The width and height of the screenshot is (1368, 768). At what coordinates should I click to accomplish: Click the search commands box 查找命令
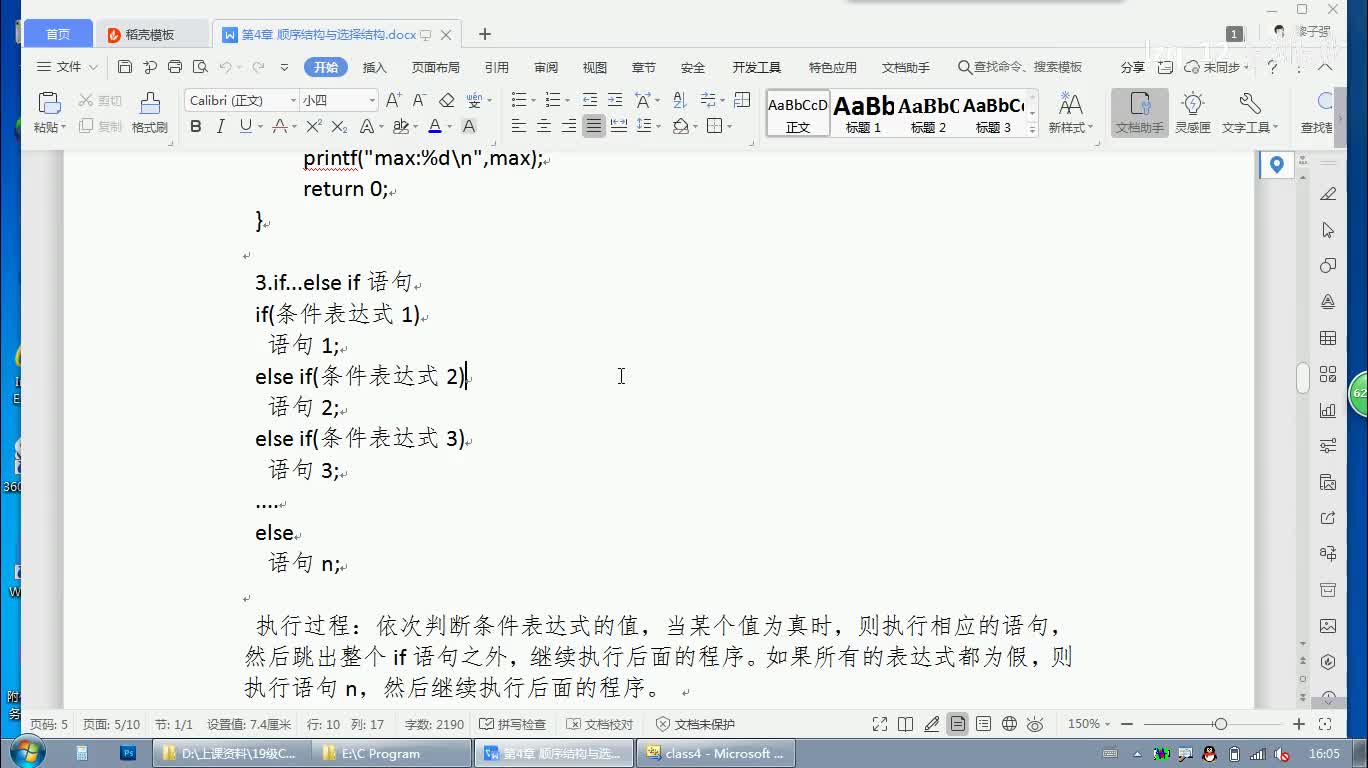click(1020, 67)
